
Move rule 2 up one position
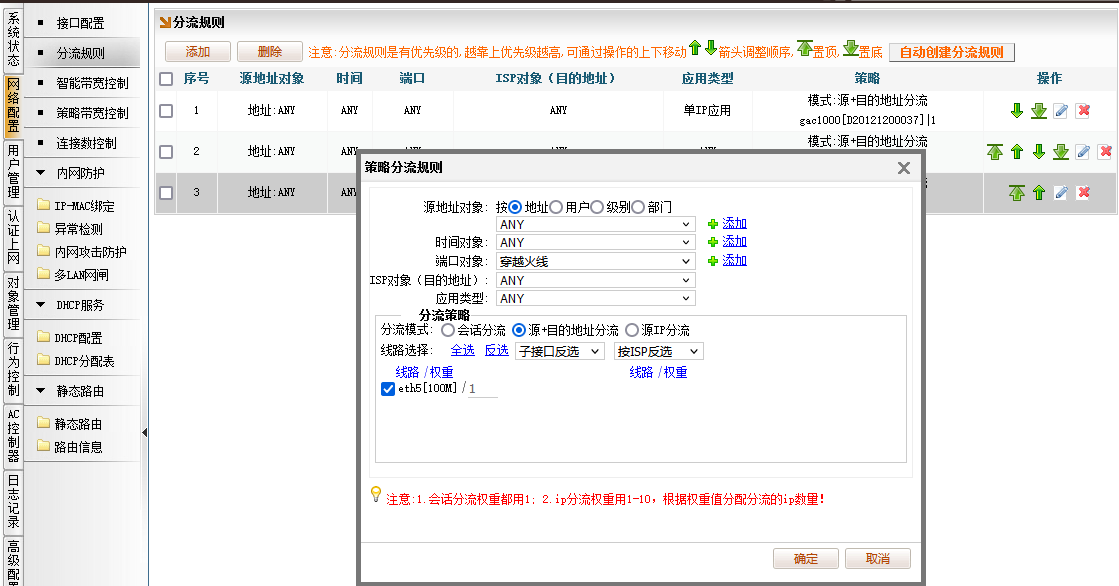[x=1017, y=151]
